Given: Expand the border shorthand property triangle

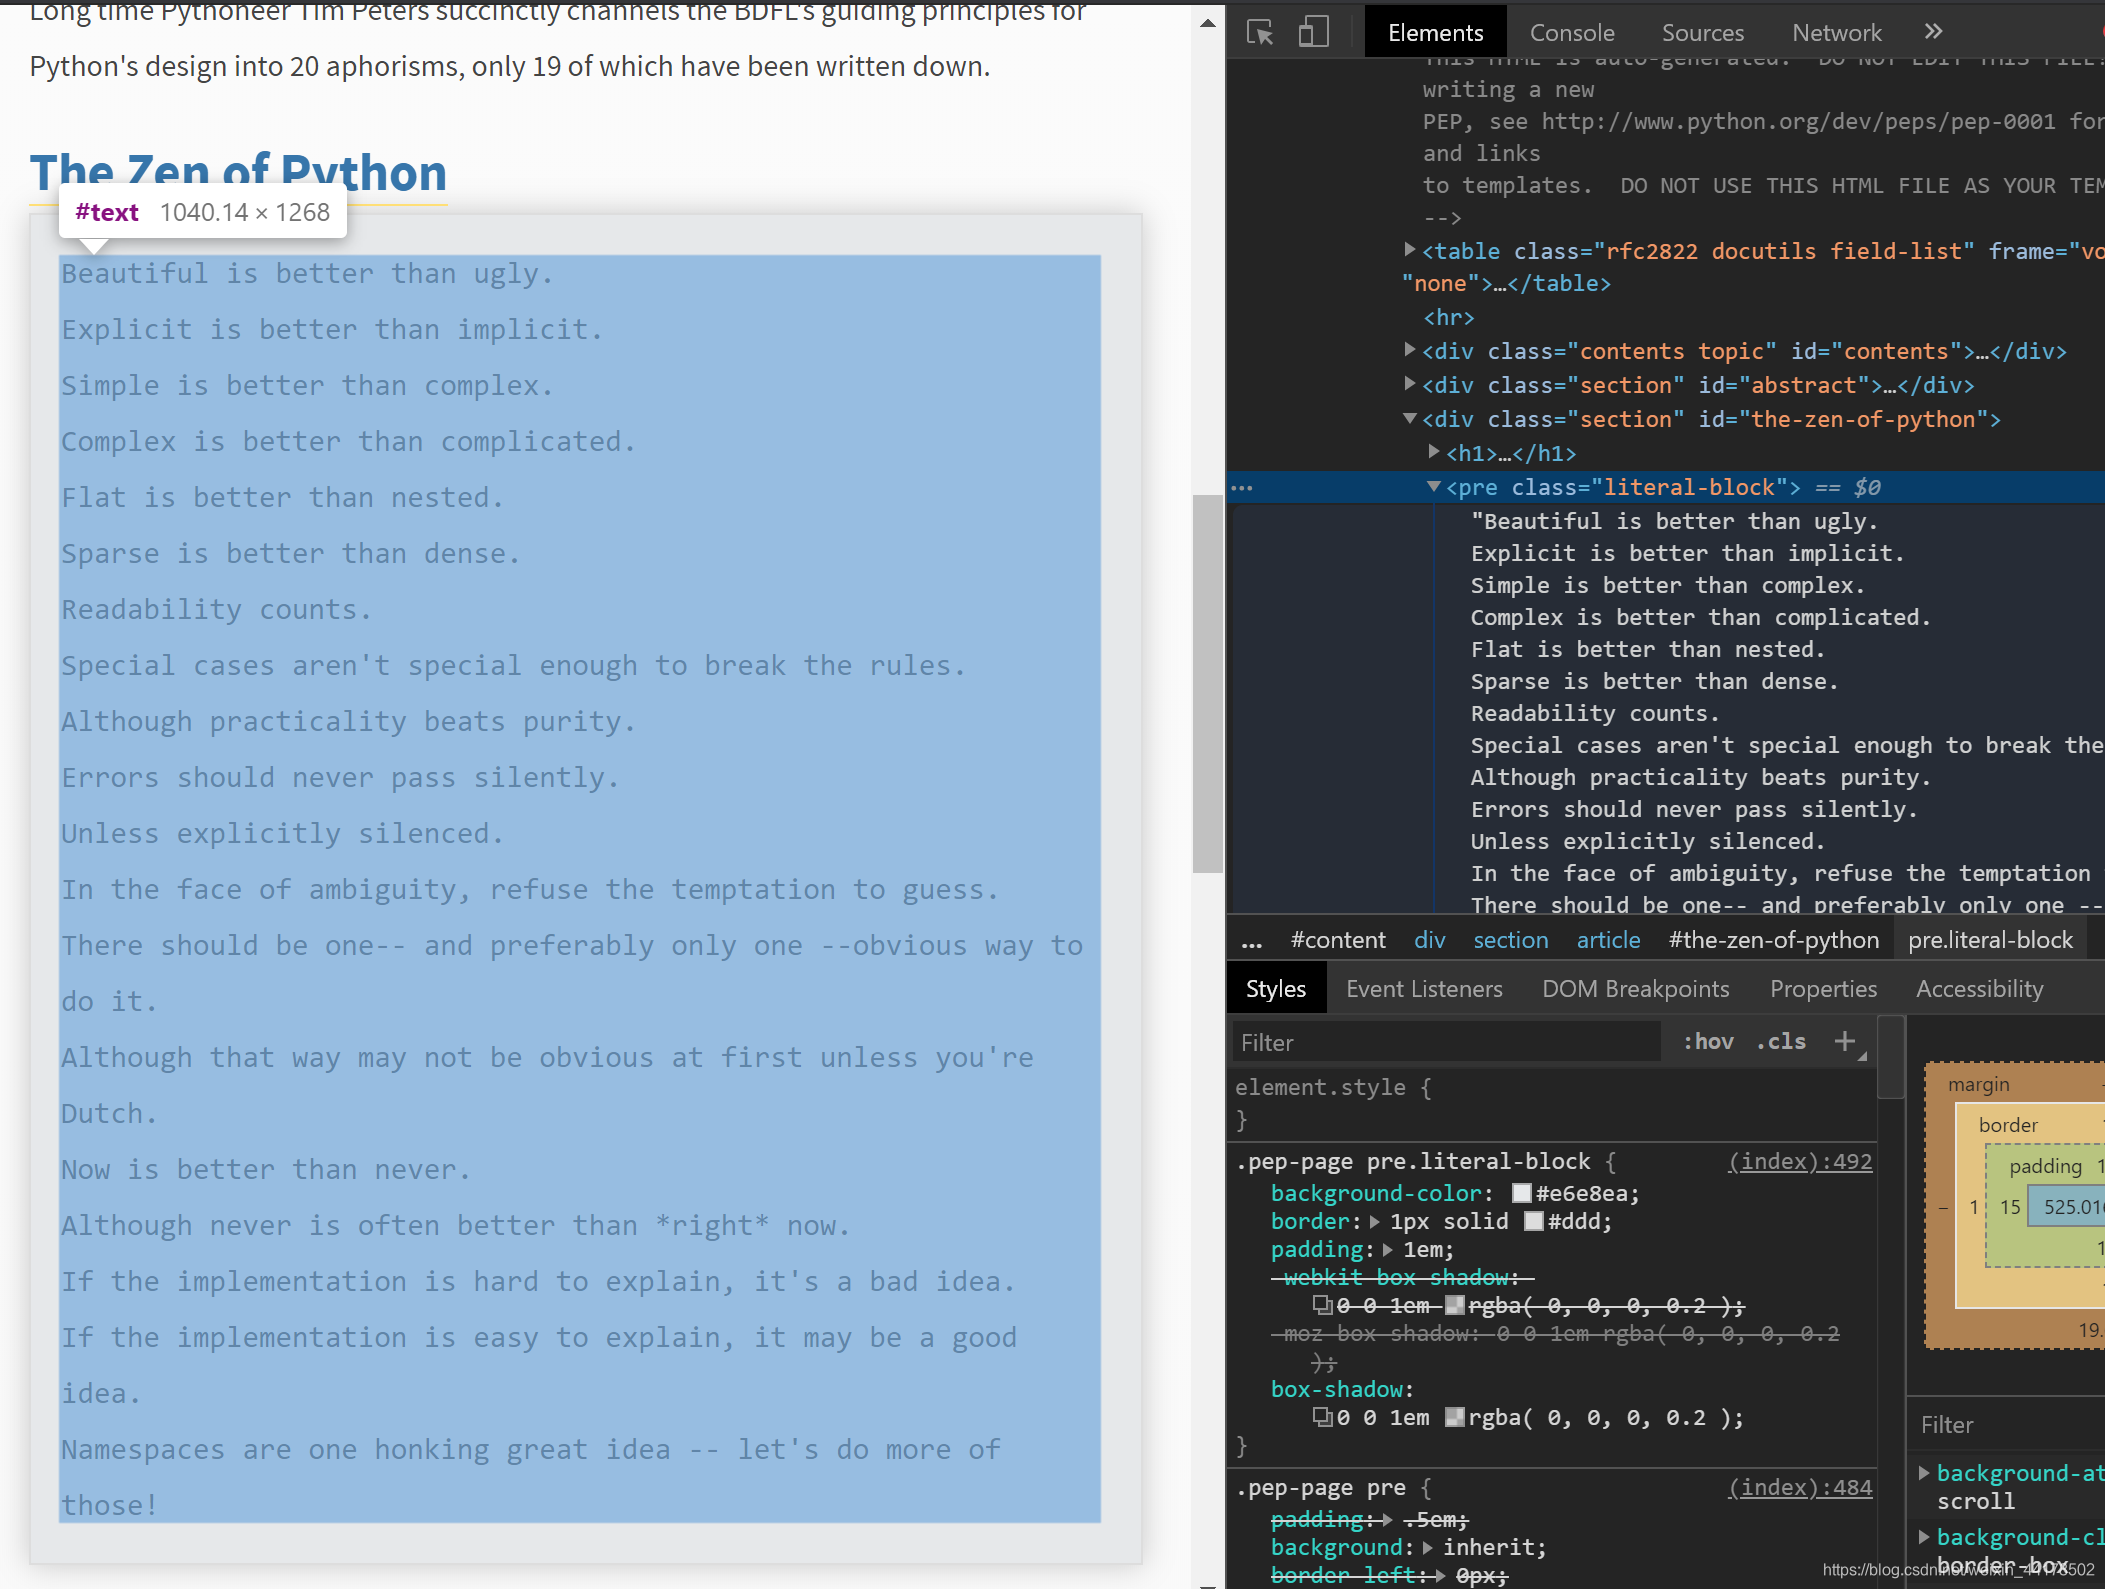Looking at the screenshot, I should pos(1375,1222).
